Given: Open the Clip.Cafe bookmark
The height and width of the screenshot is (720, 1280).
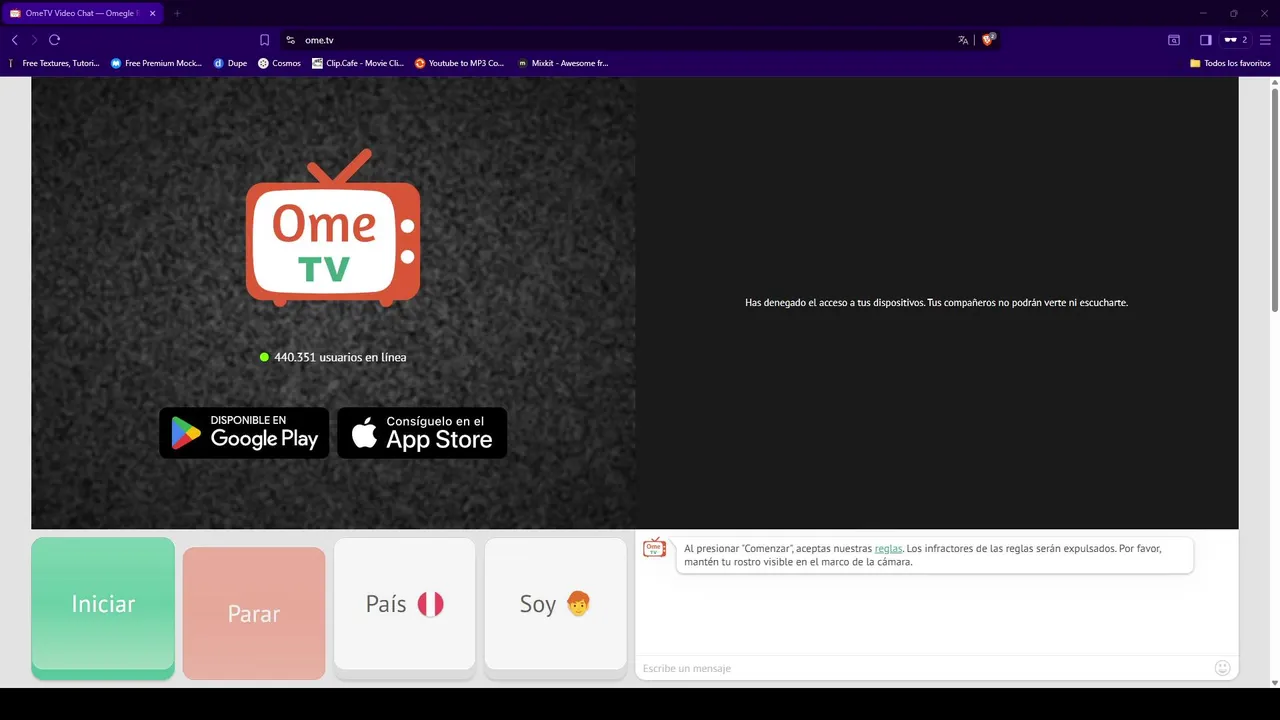Looking at the screenshot, I should coord(358,63).
